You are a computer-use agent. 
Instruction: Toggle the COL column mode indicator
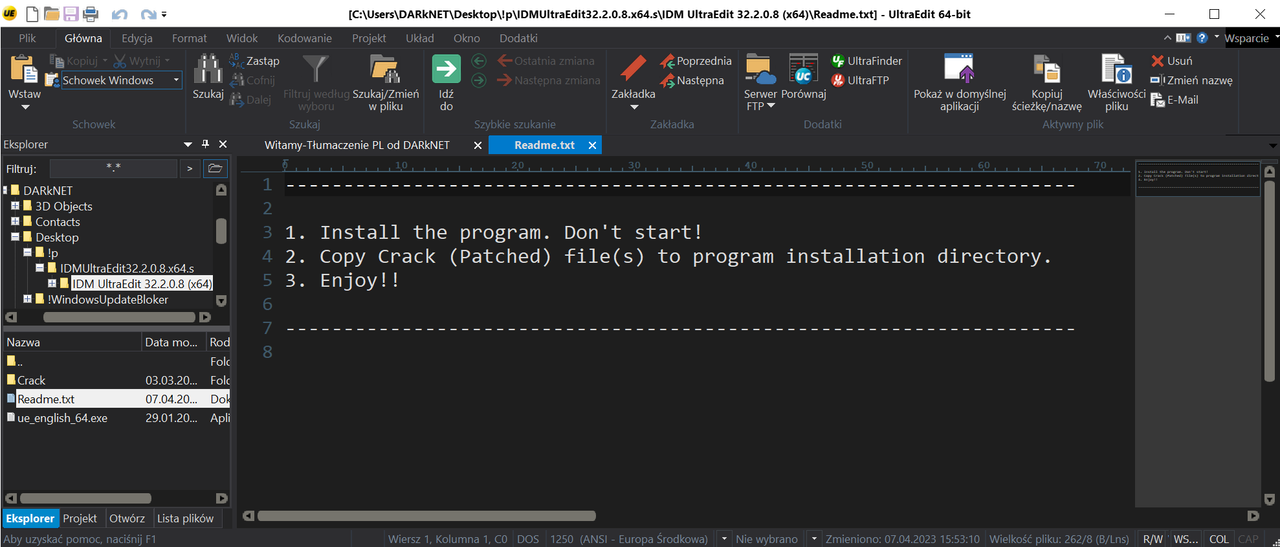click(1218, 538)
